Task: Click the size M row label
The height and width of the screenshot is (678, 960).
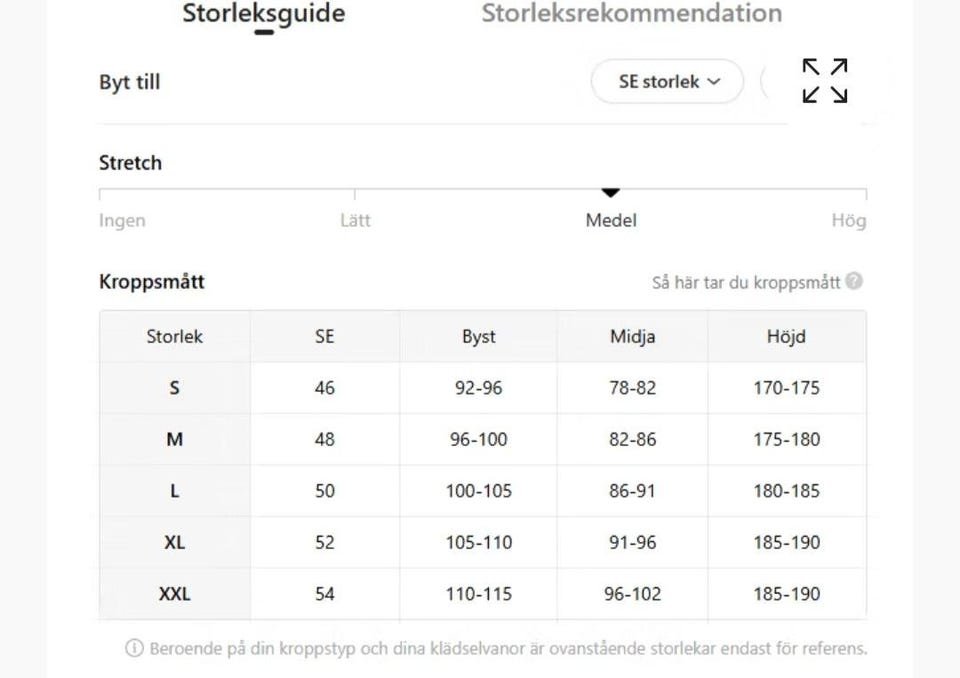Action: [x=175, y=439]
